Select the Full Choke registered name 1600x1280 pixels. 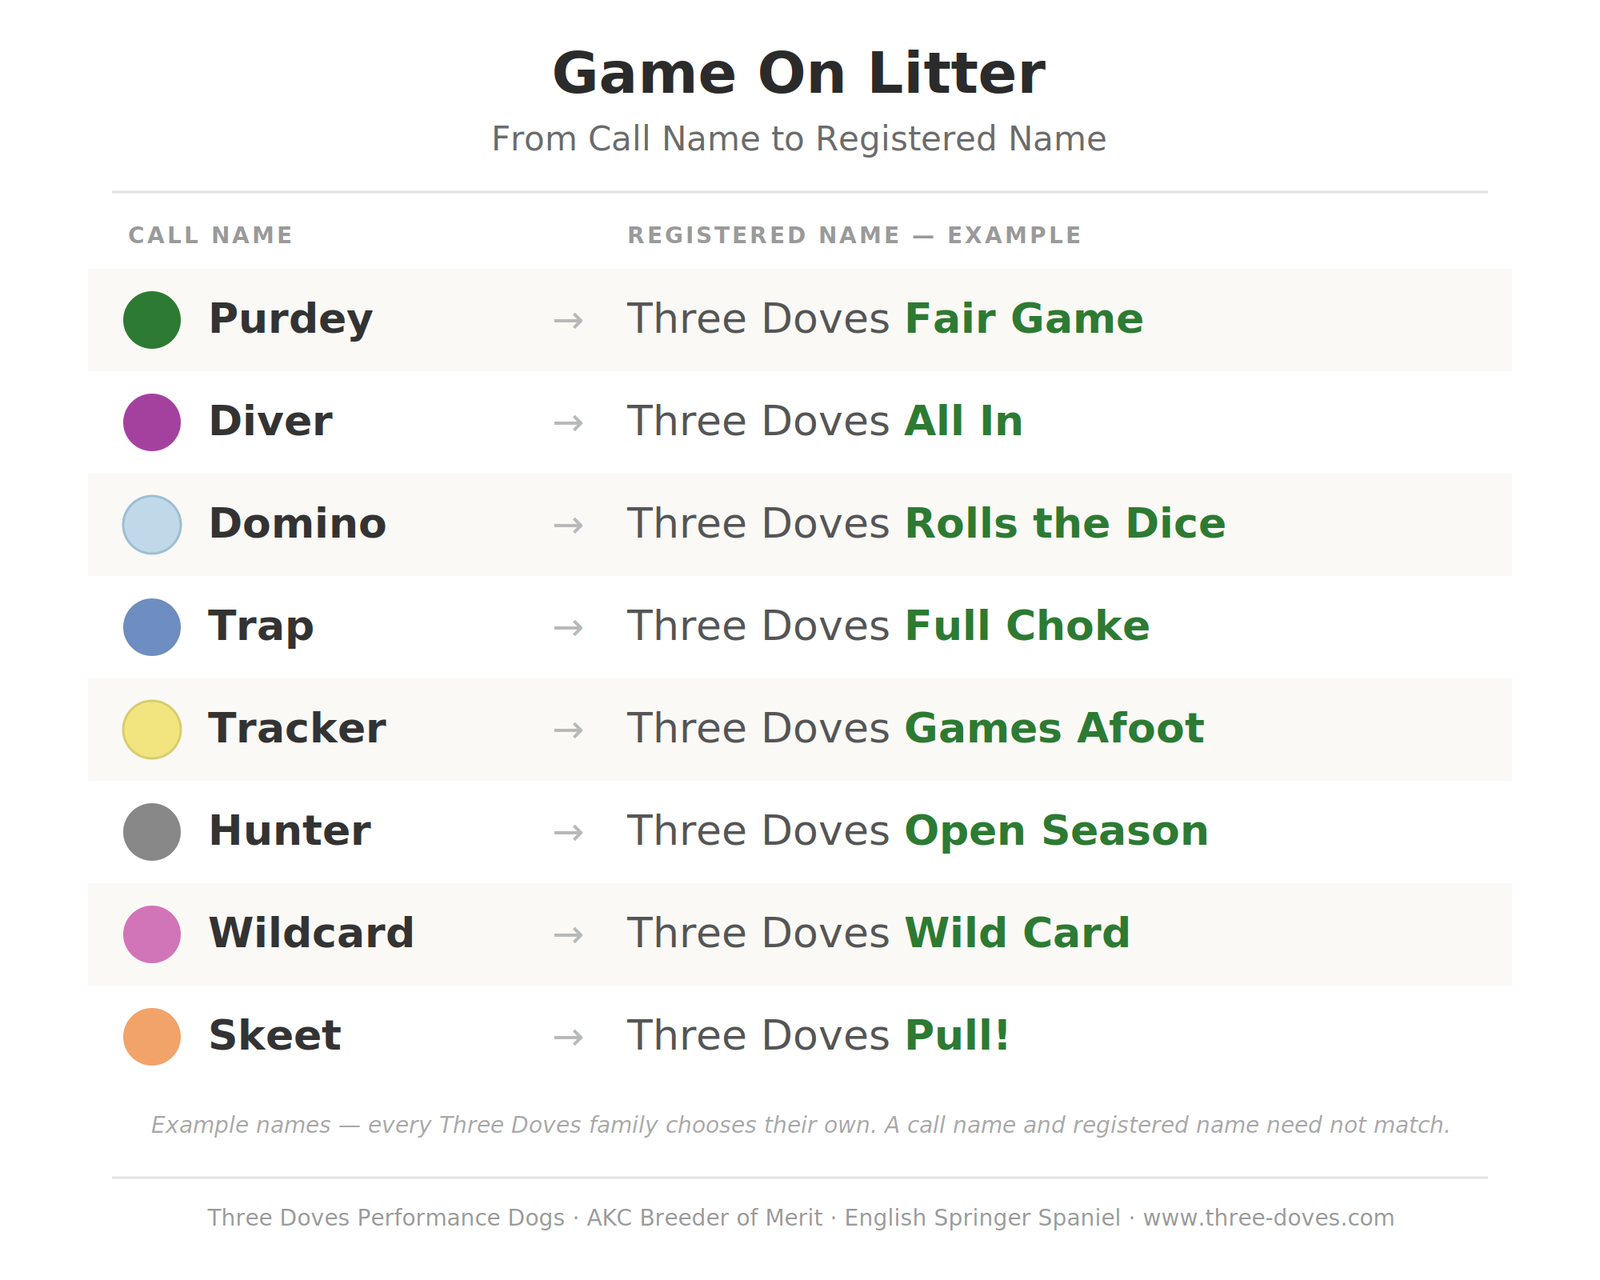(x=1027, y=626)
